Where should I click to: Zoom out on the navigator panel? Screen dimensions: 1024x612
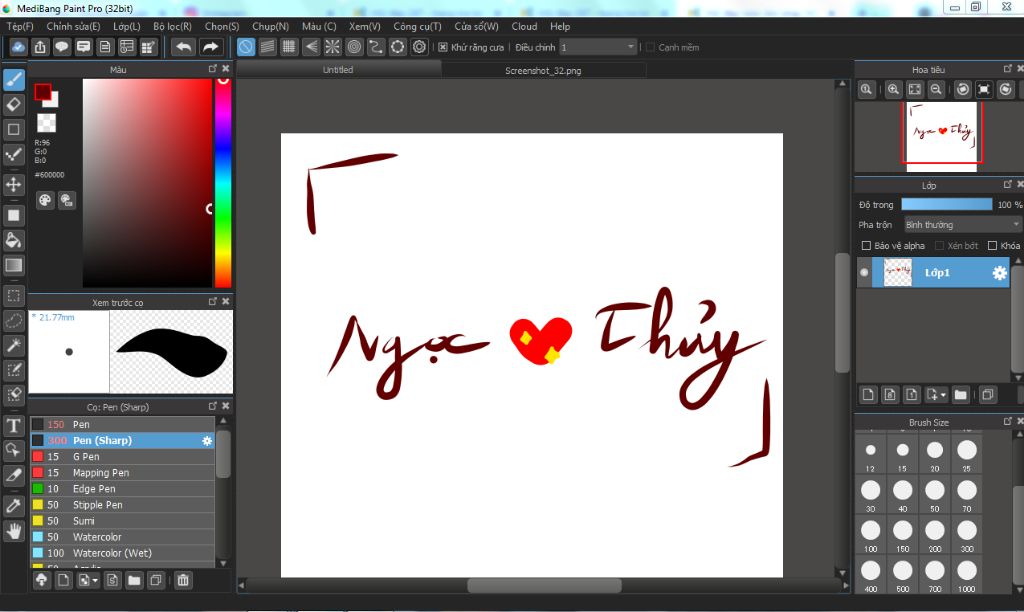(x=936, y=89)
